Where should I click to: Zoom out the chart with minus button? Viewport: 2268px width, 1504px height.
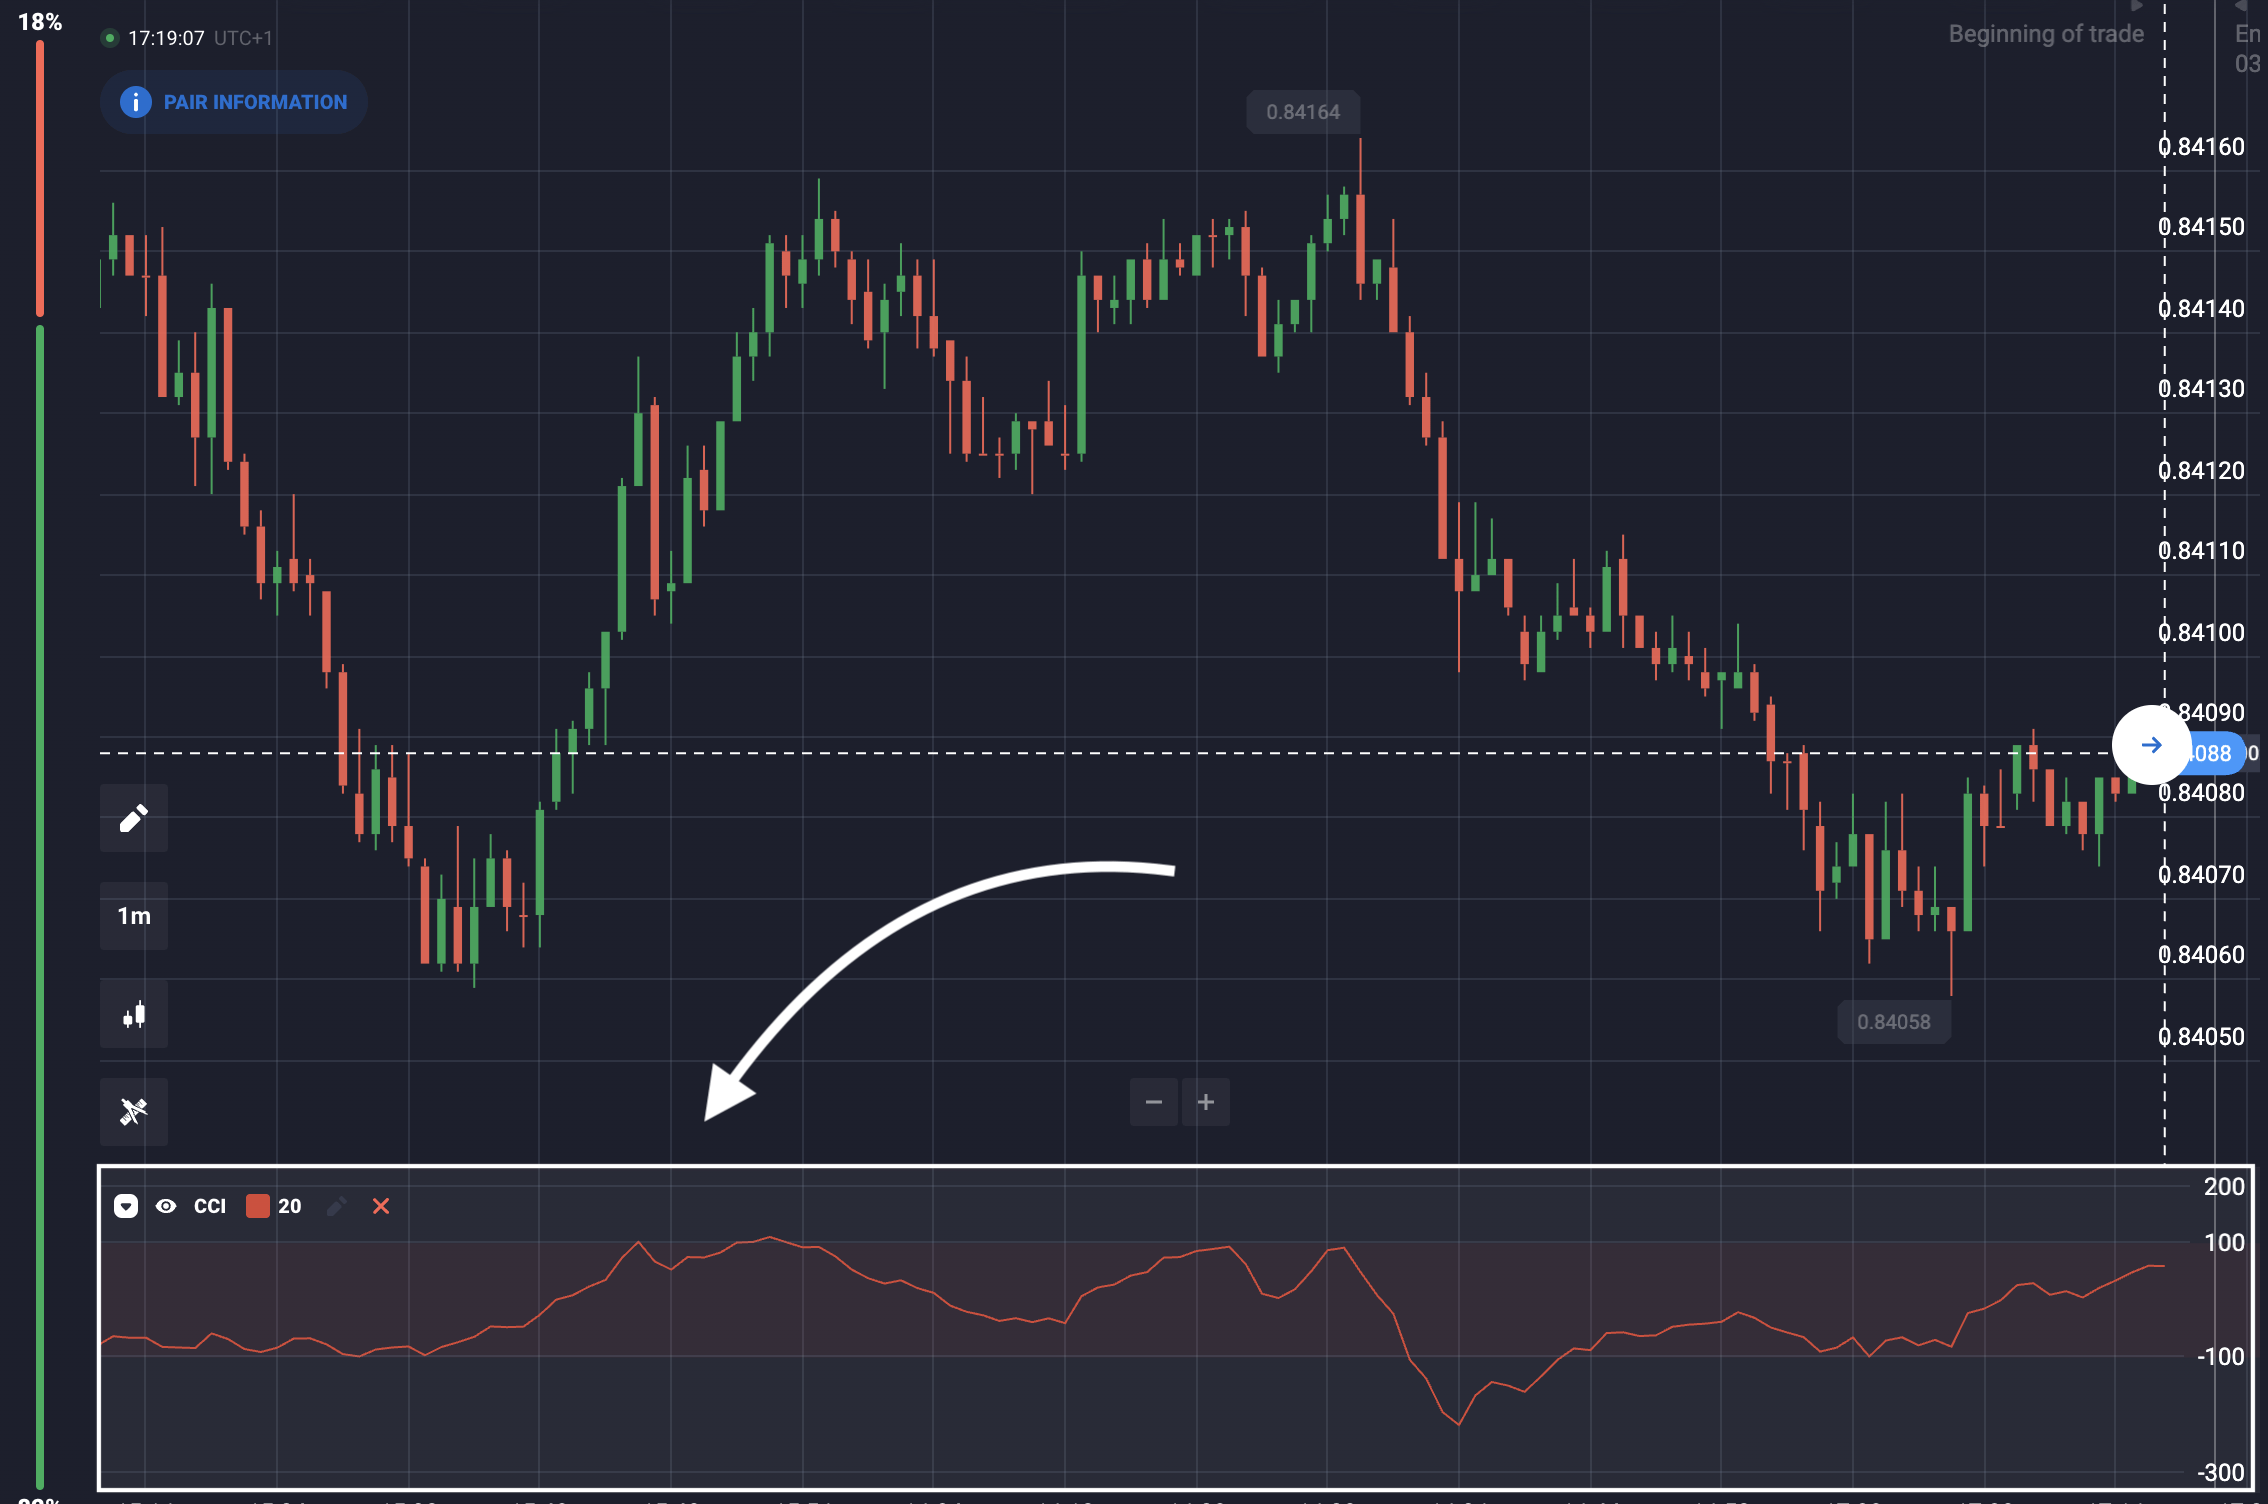click(x=1154, y=1102)
